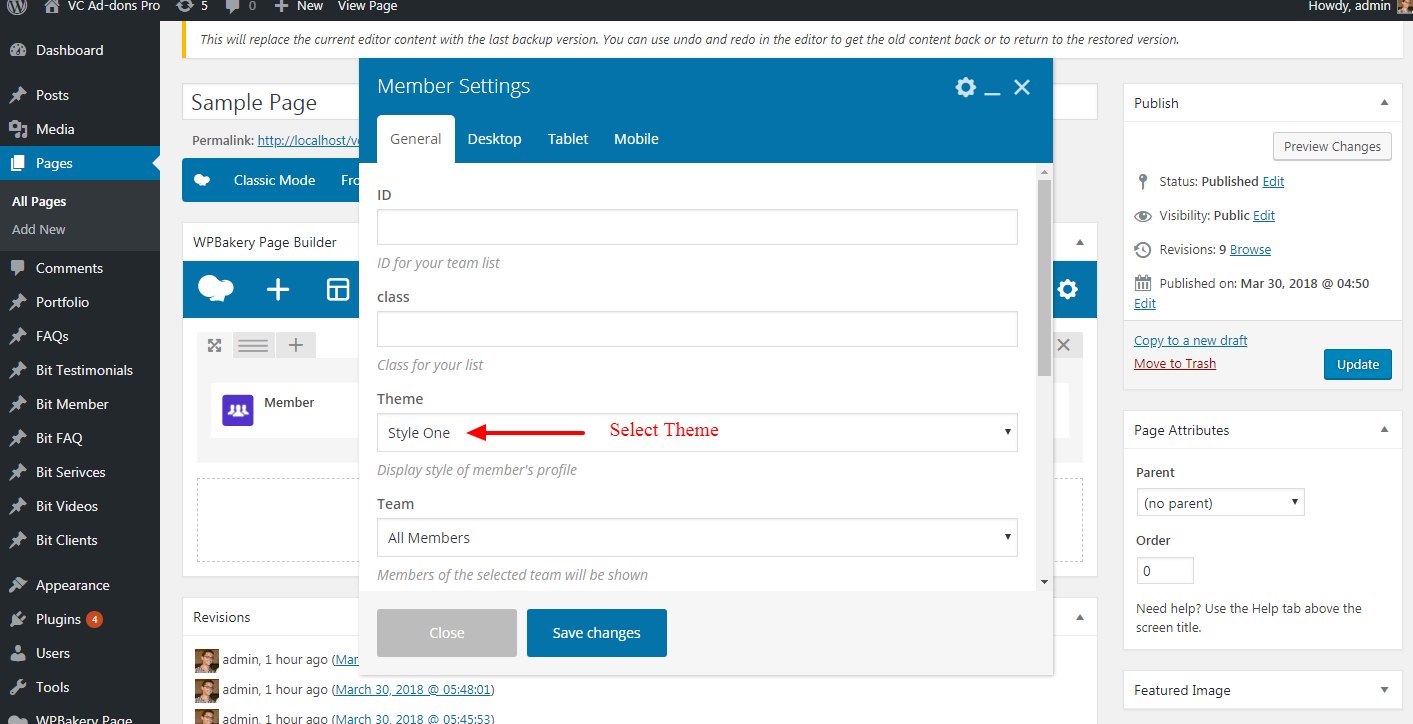Expand the Featured Image panel
The height and width of the screenshot is (724, 1413).
1384,690
